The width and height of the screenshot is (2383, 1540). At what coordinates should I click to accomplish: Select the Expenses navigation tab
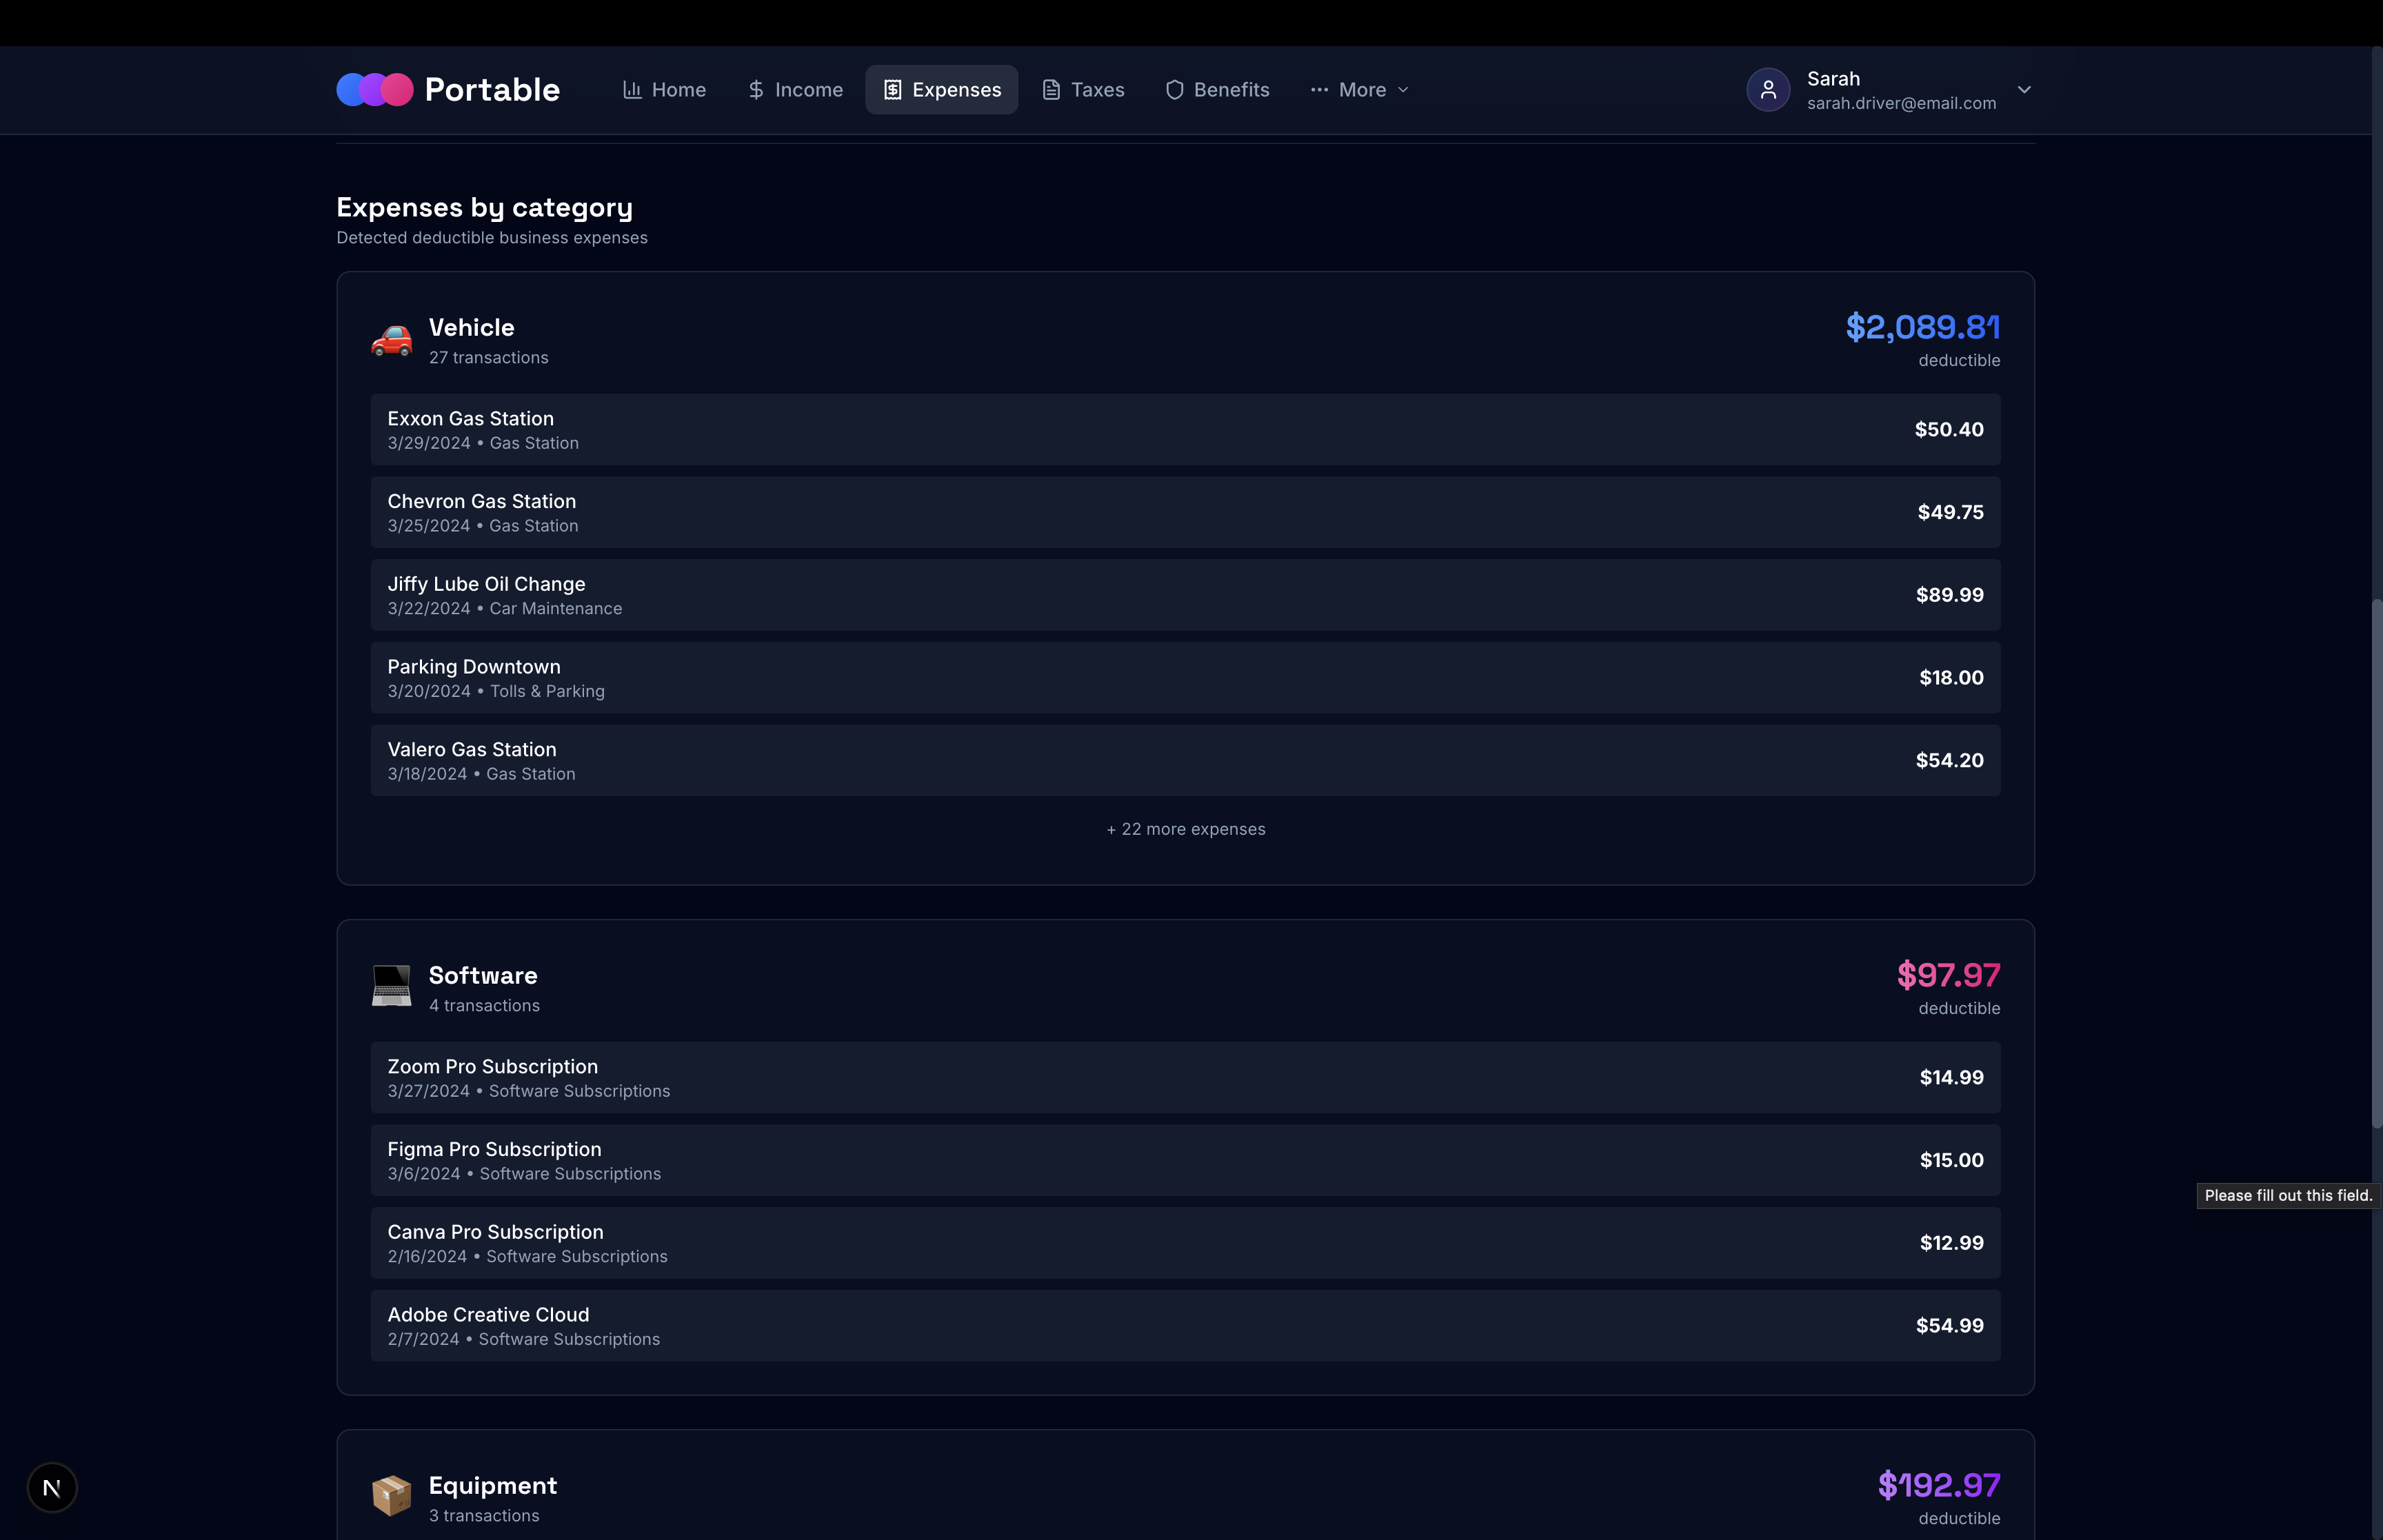point(941,90)
